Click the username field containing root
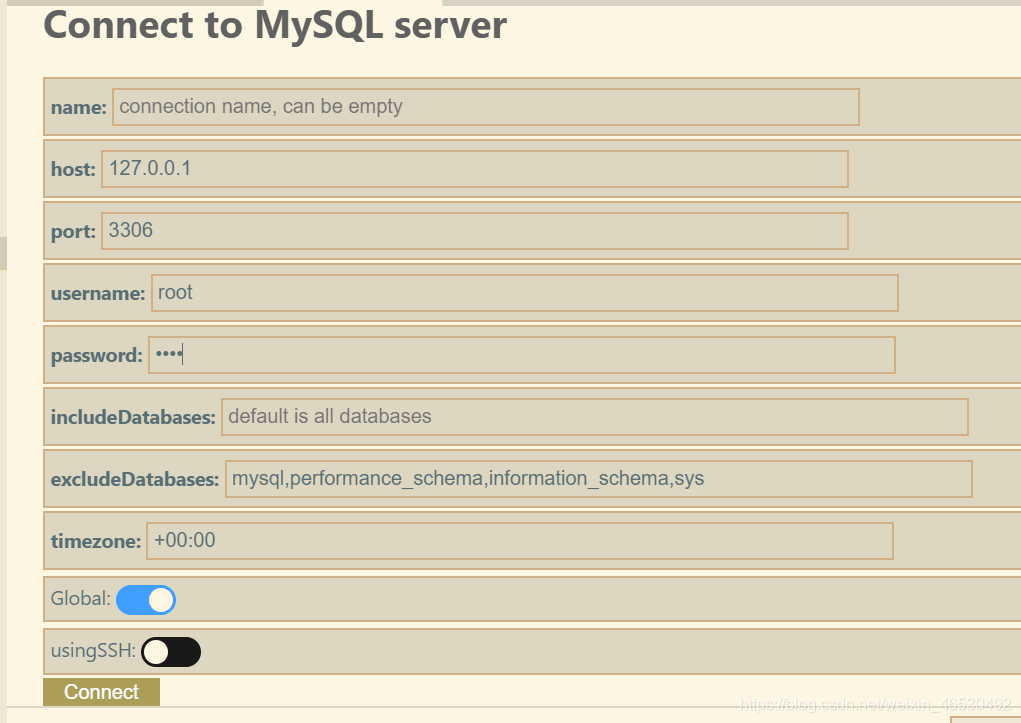The height and width of the screenshot is (723, 1021). pos(525,293)
